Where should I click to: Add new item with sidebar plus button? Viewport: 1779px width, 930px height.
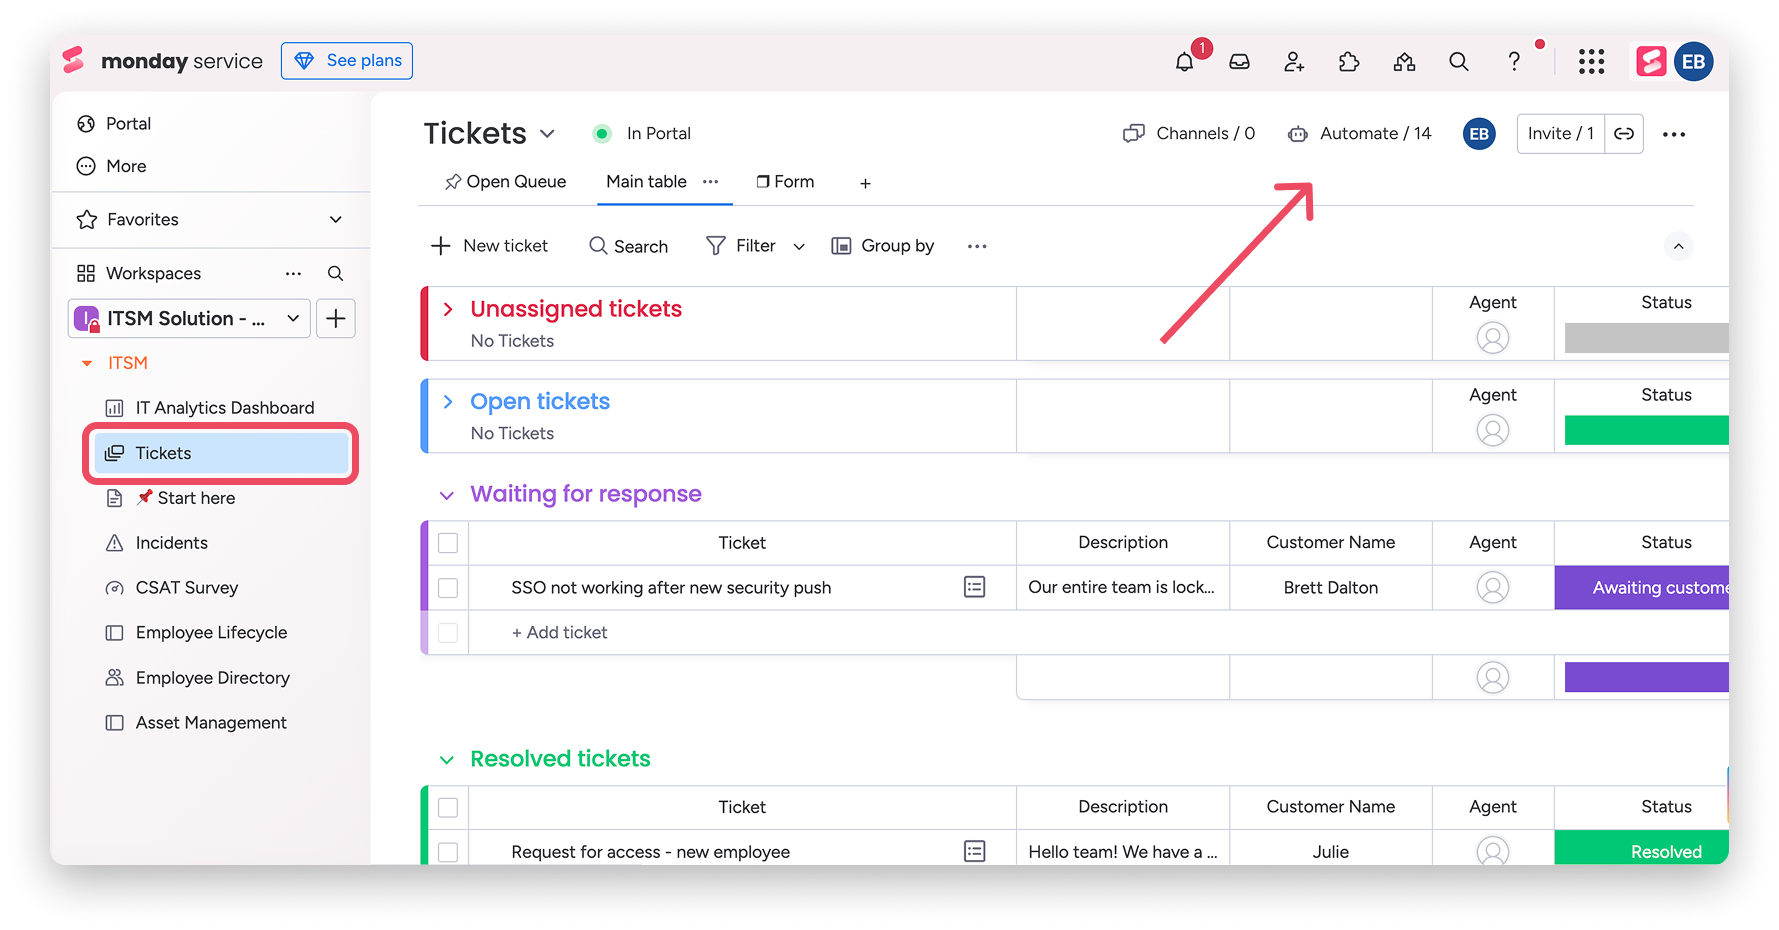pos(336,318)
